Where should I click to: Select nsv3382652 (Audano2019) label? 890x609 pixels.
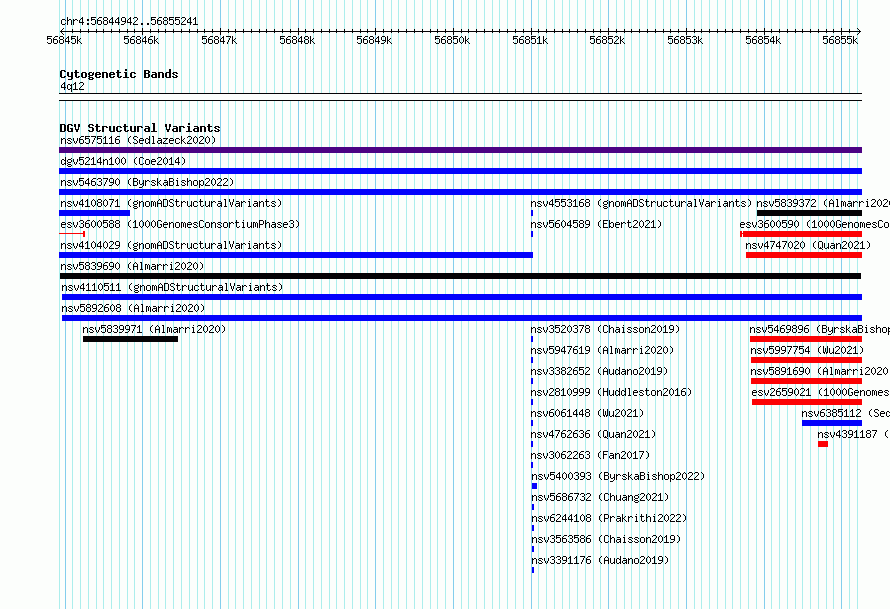pyautogui.click(x=599, y=371)
